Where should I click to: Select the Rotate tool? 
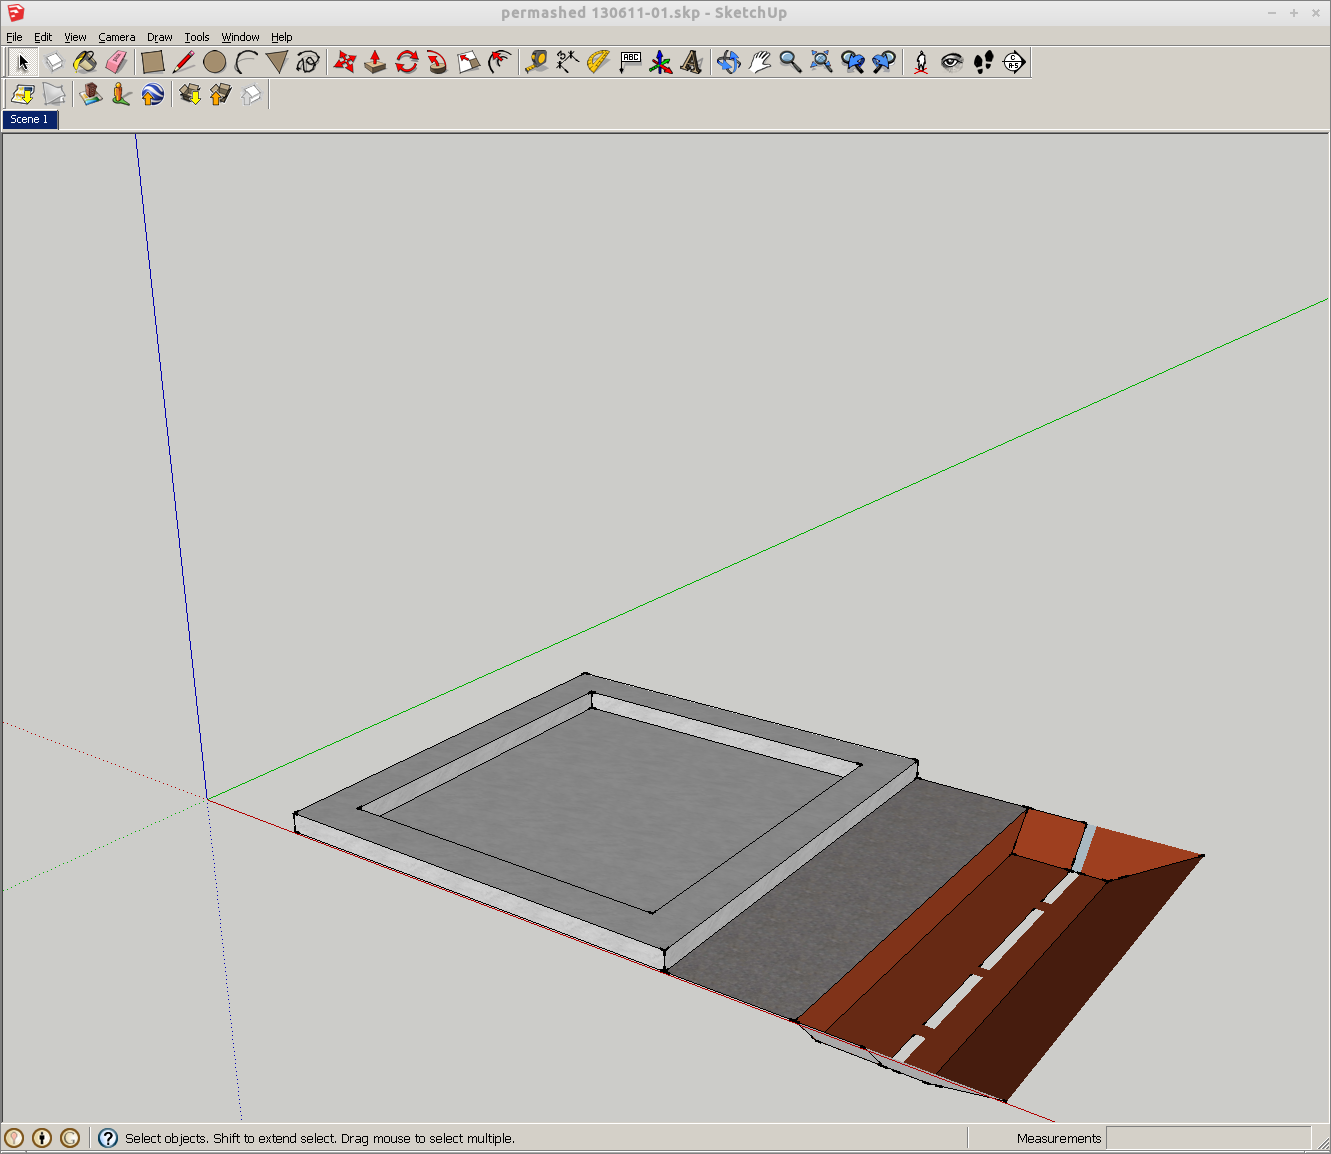coord(406,62)
